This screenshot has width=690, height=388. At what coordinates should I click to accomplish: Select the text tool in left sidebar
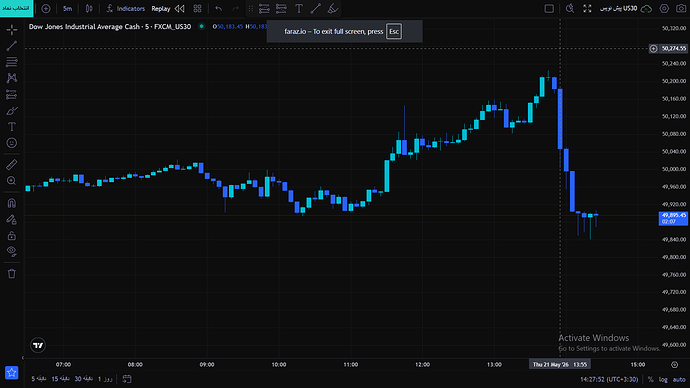coord(12,127)
